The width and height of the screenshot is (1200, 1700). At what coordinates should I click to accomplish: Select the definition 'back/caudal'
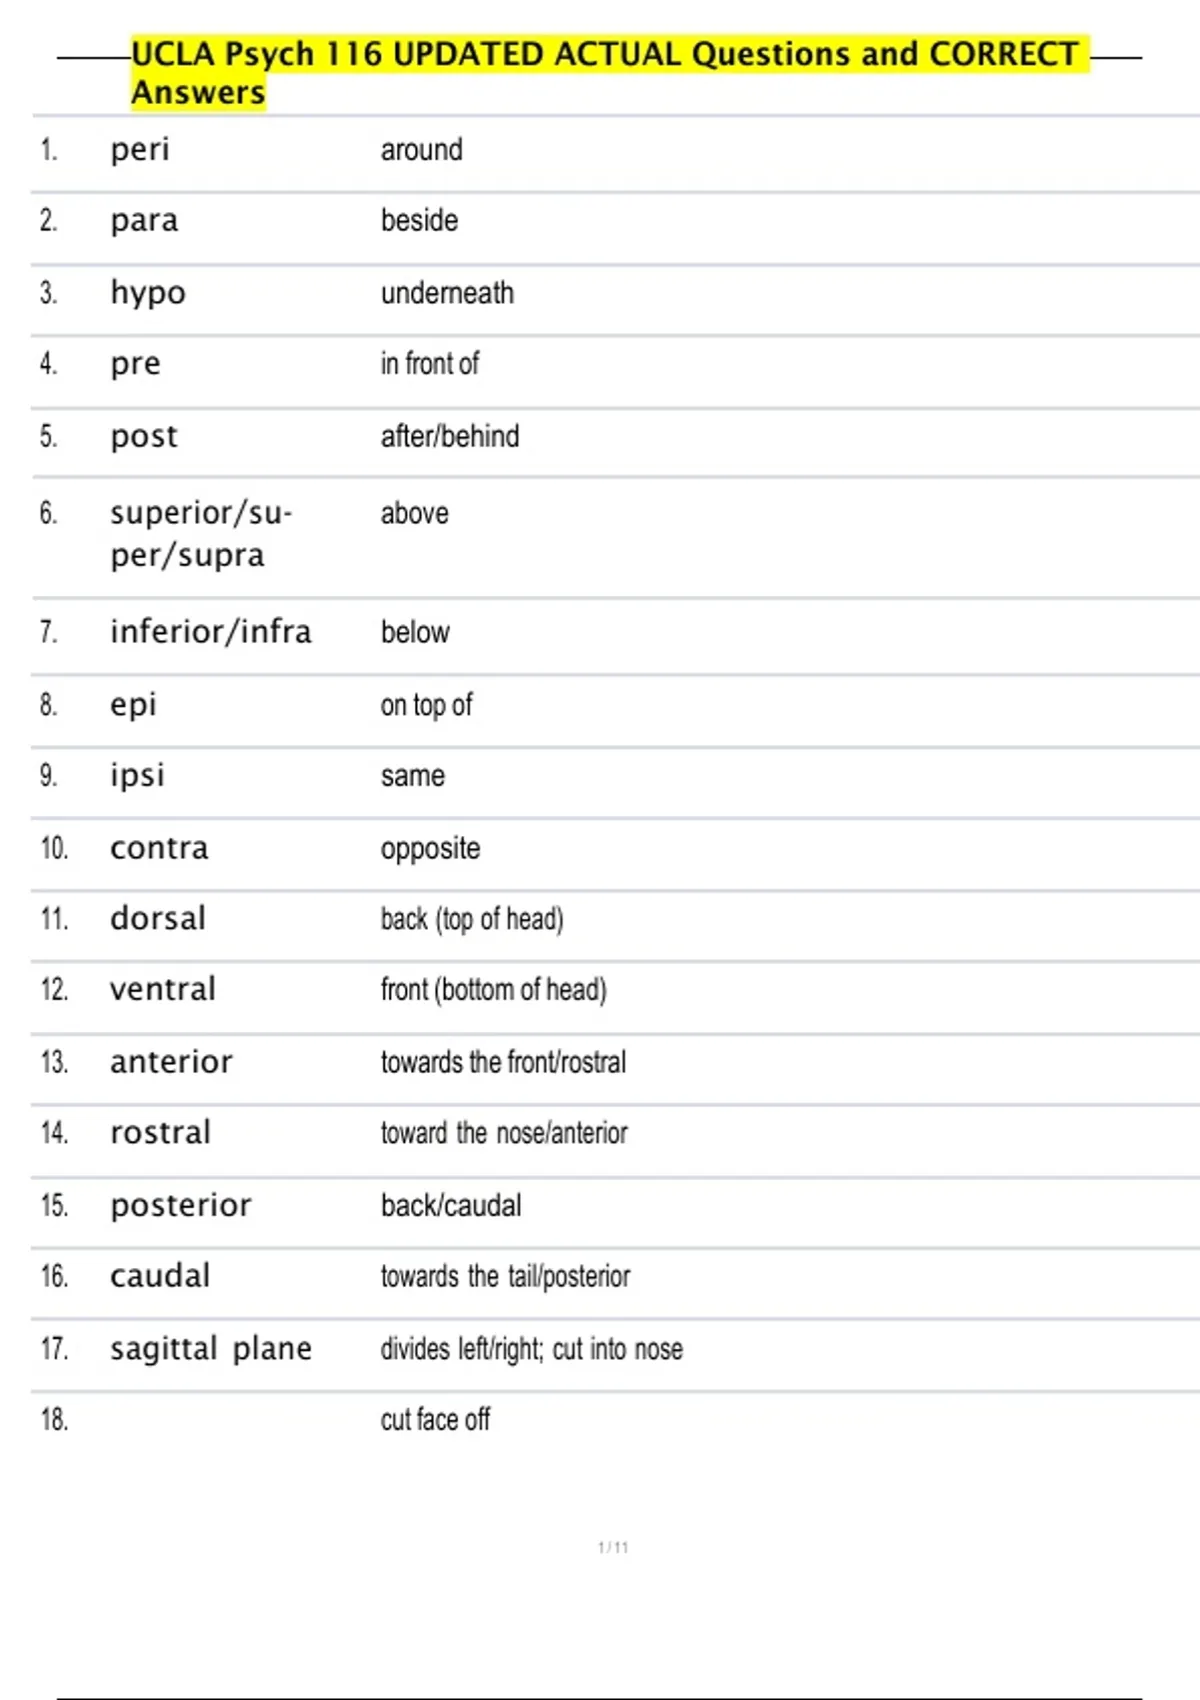451,1205
